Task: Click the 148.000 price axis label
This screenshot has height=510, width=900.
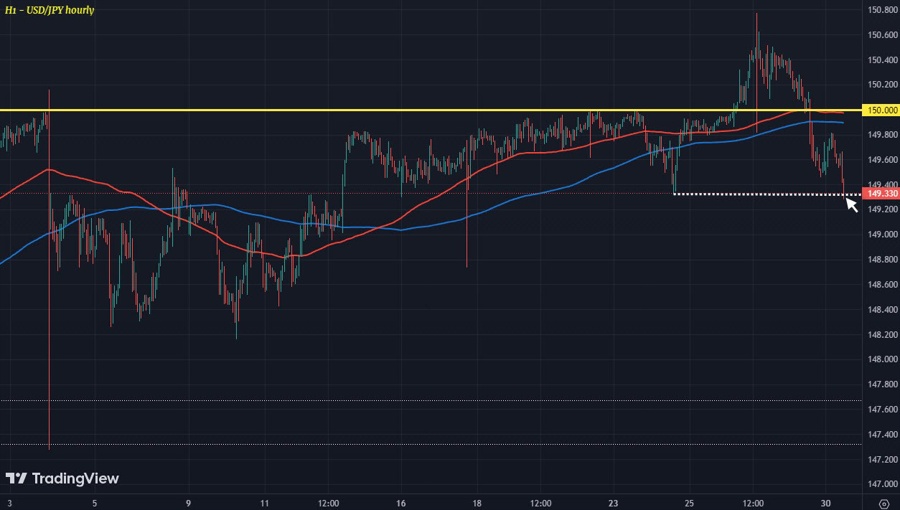Action: coord(883,359)
